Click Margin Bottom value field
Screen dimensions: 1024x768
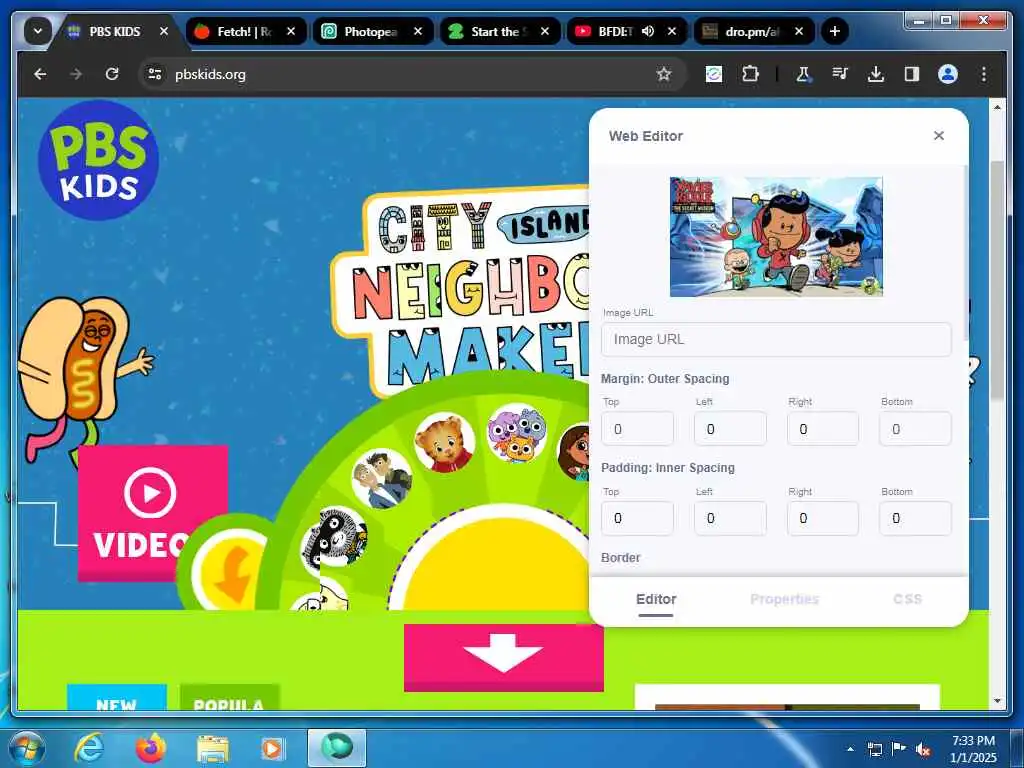pyautogui.click(x=916, y=429)
